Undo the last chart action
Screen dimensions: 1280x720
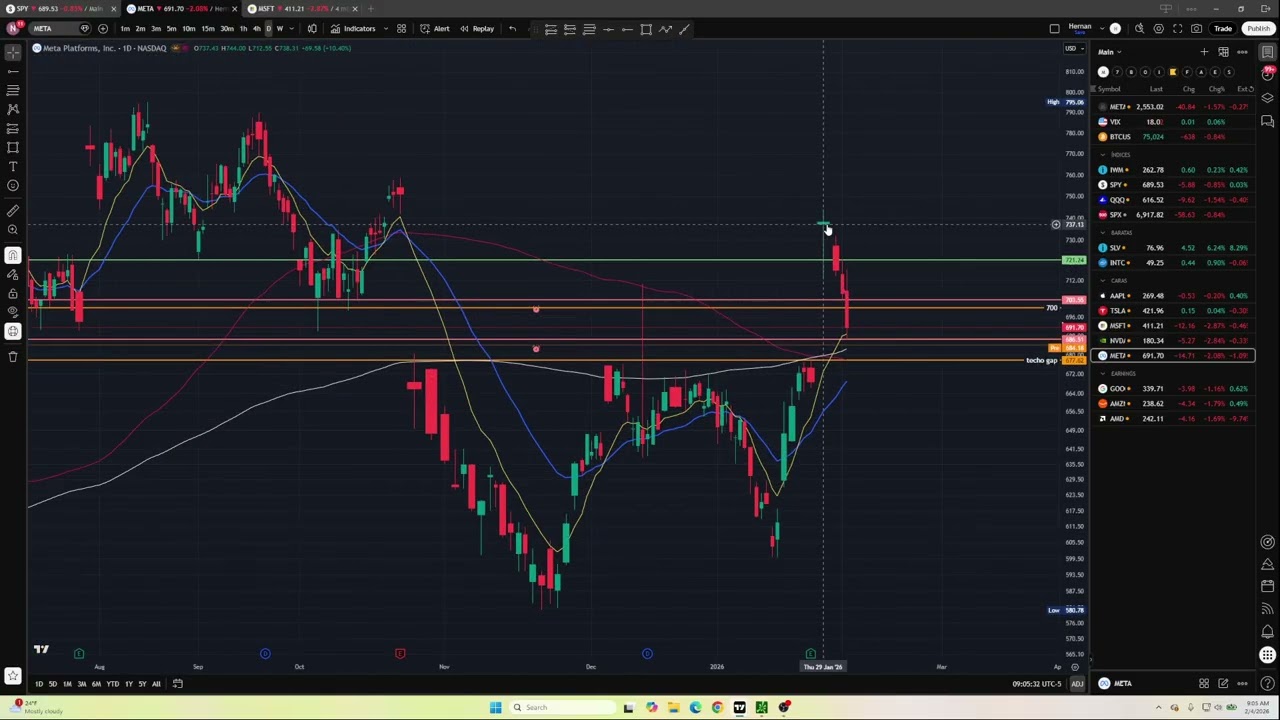pyautogui.click(x=512, y=28)
